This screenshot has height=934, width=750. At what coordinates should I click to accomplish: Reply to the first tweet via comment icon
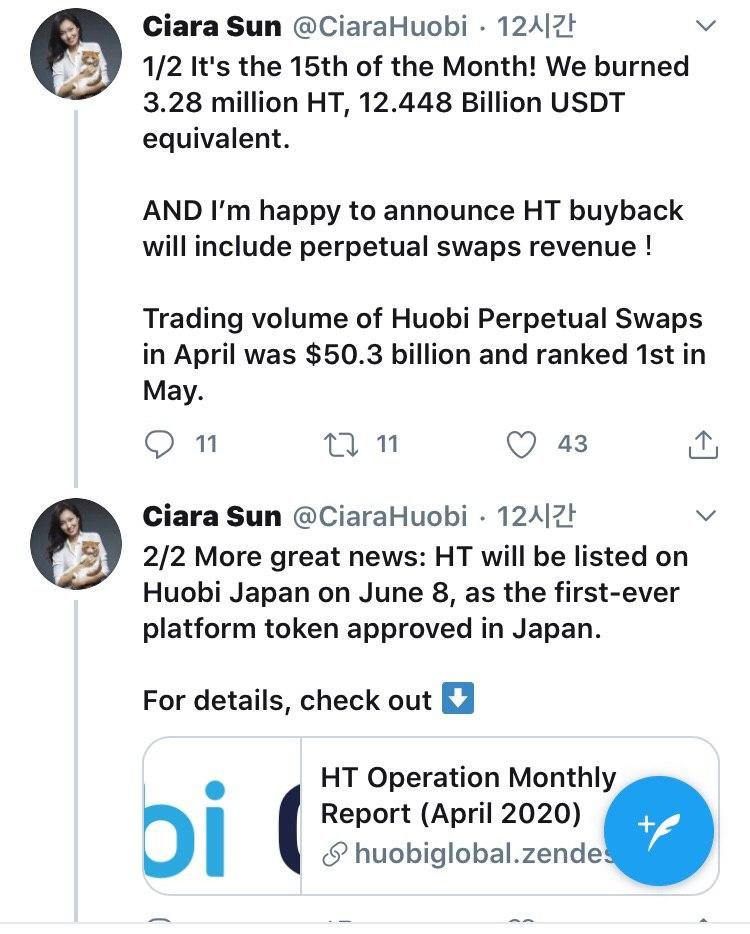[159, 444]
